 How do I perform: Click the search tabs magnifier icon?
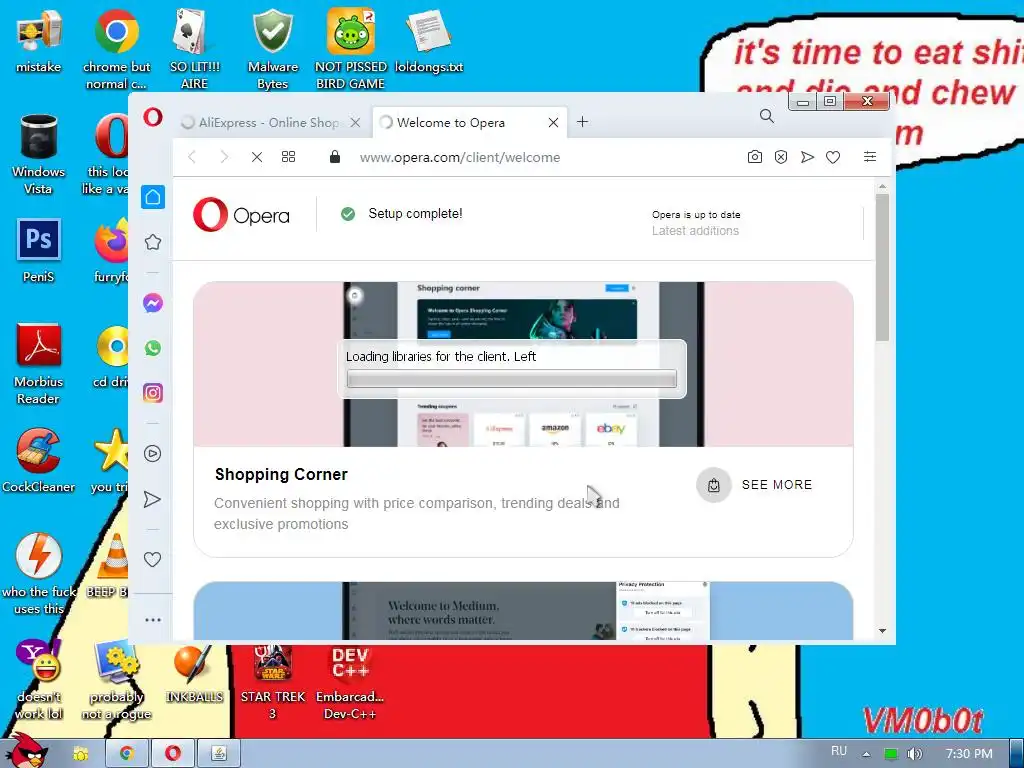point(767,116)
